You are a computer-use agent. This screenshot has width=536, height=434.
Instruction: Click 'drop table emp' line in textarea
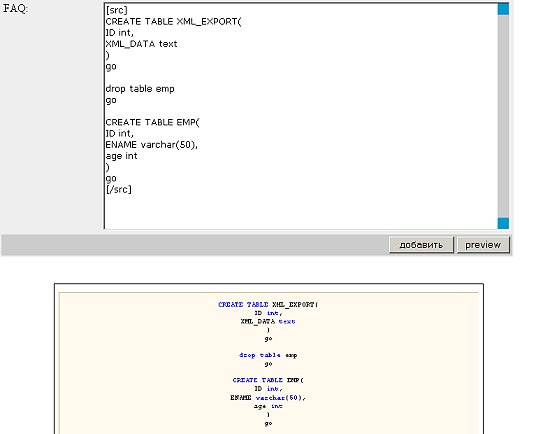[140, 89]
